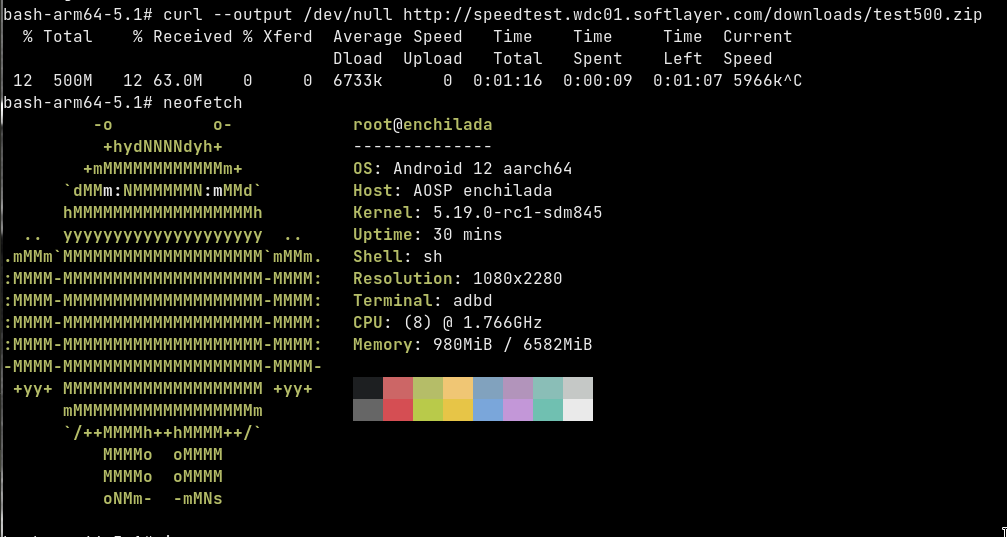Image resolution: width=1007 pixels, height=537 pixels.
Task: Click the /dev/null argument in the curl command
Action: (347, 15)
